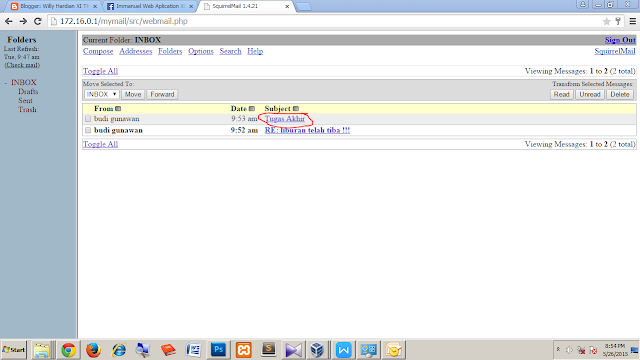Open the Folders menu link
The width and height of the screenshot is (640, 360).
[x=170, y=51]
